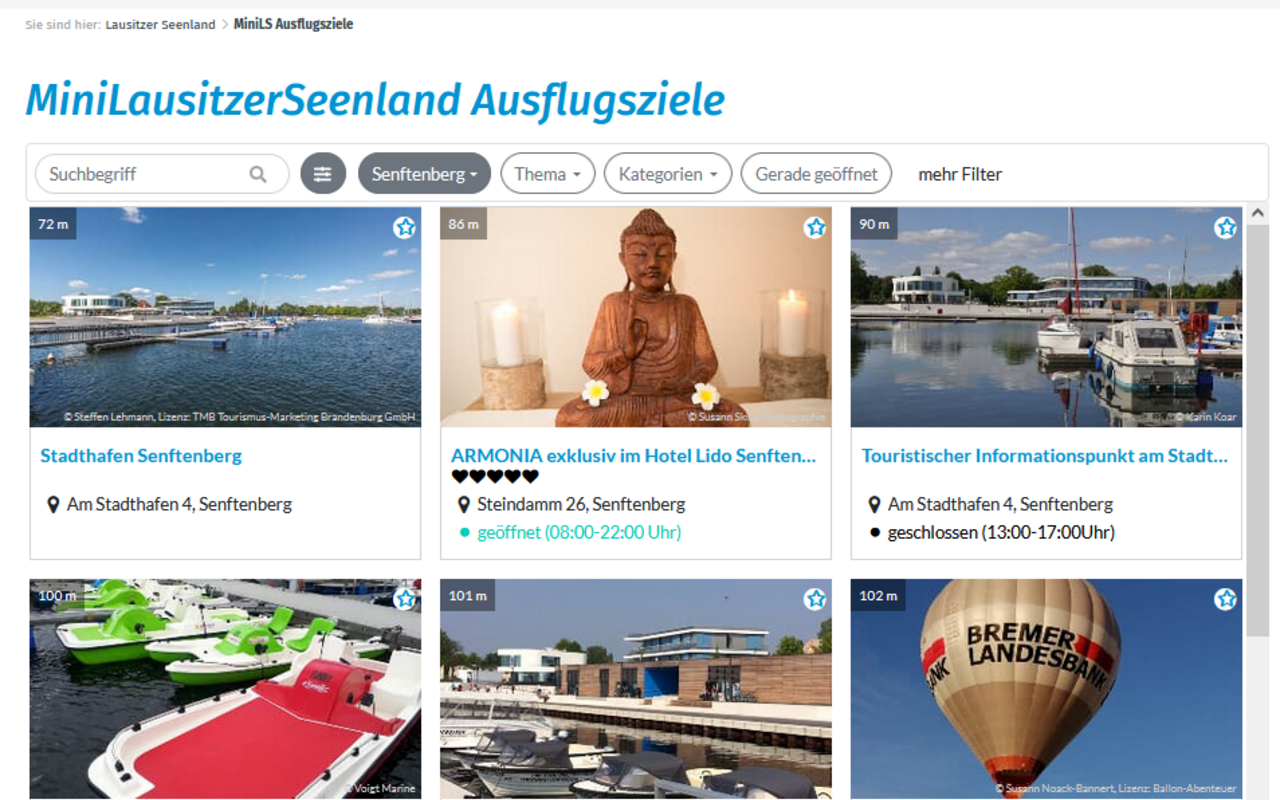This screenshot has width=1280, height=800.
Task: Expand the Senftenberg location dropdown
Action: [x=424, y=174]
